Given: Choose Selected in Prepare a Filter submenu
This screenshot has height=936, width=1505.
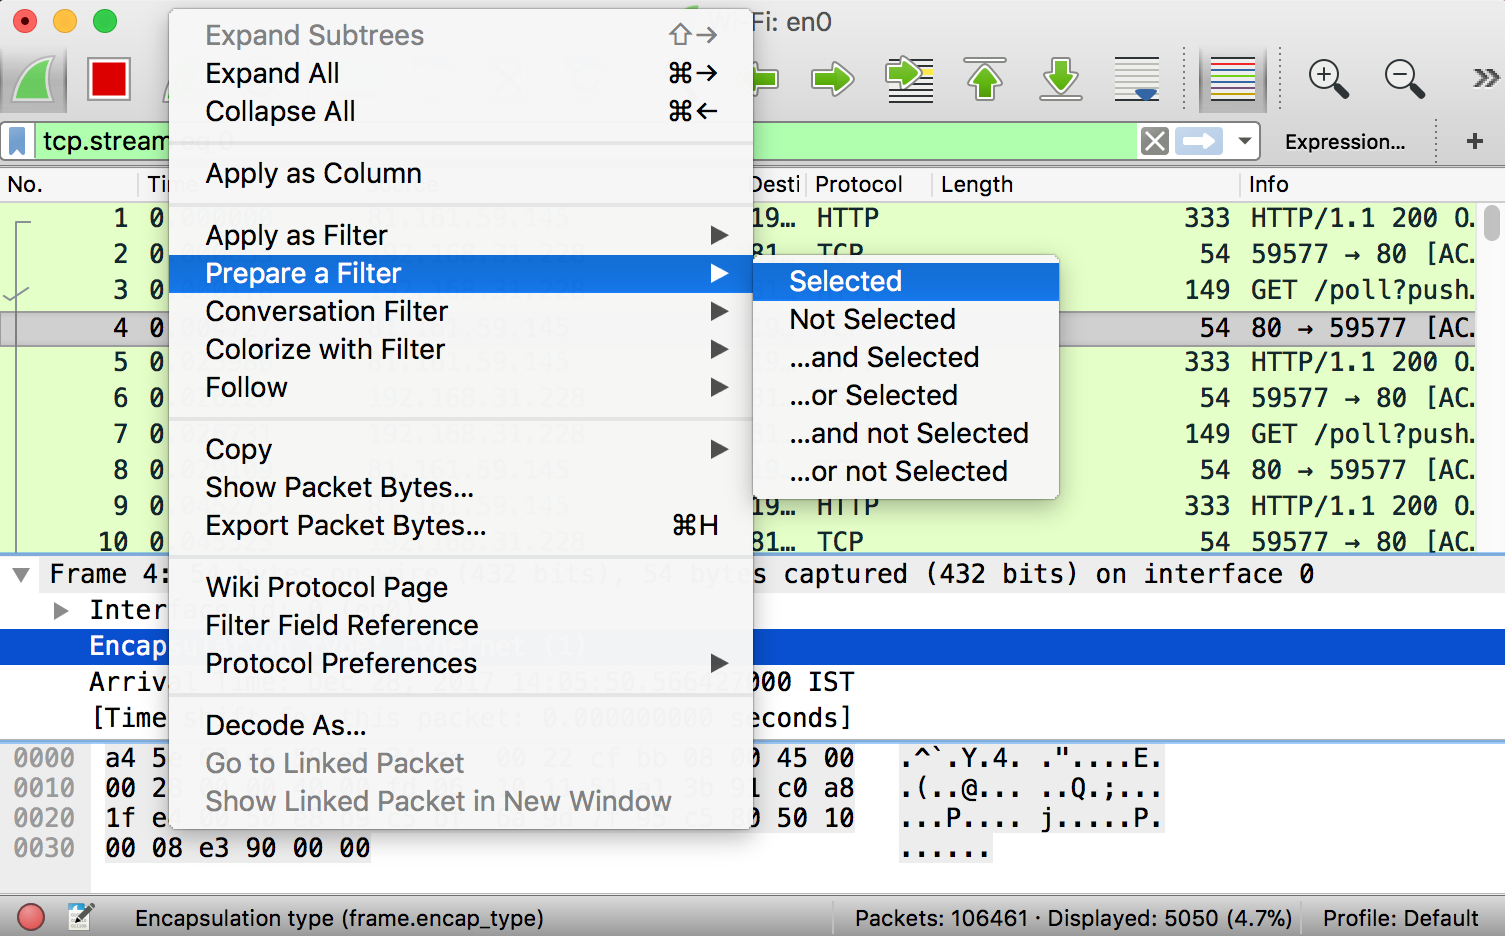Looking at the screenshot, I should 906,282.
